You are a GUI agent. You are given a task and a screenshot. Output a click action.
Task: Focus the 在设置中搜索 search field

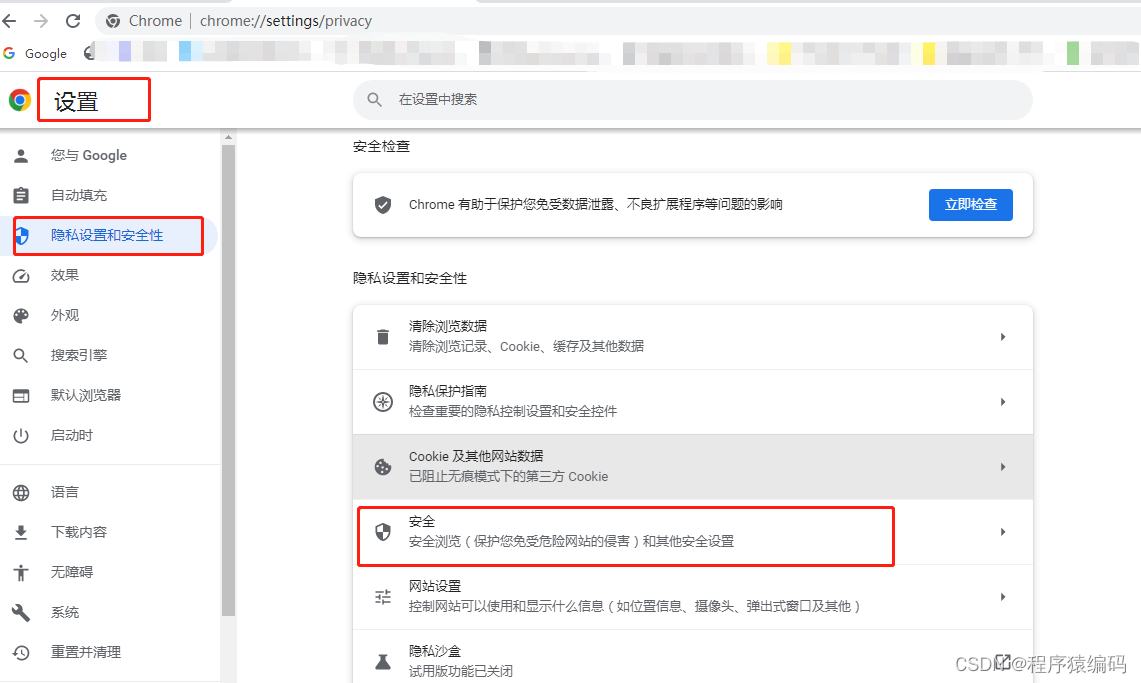click(693, 100)
